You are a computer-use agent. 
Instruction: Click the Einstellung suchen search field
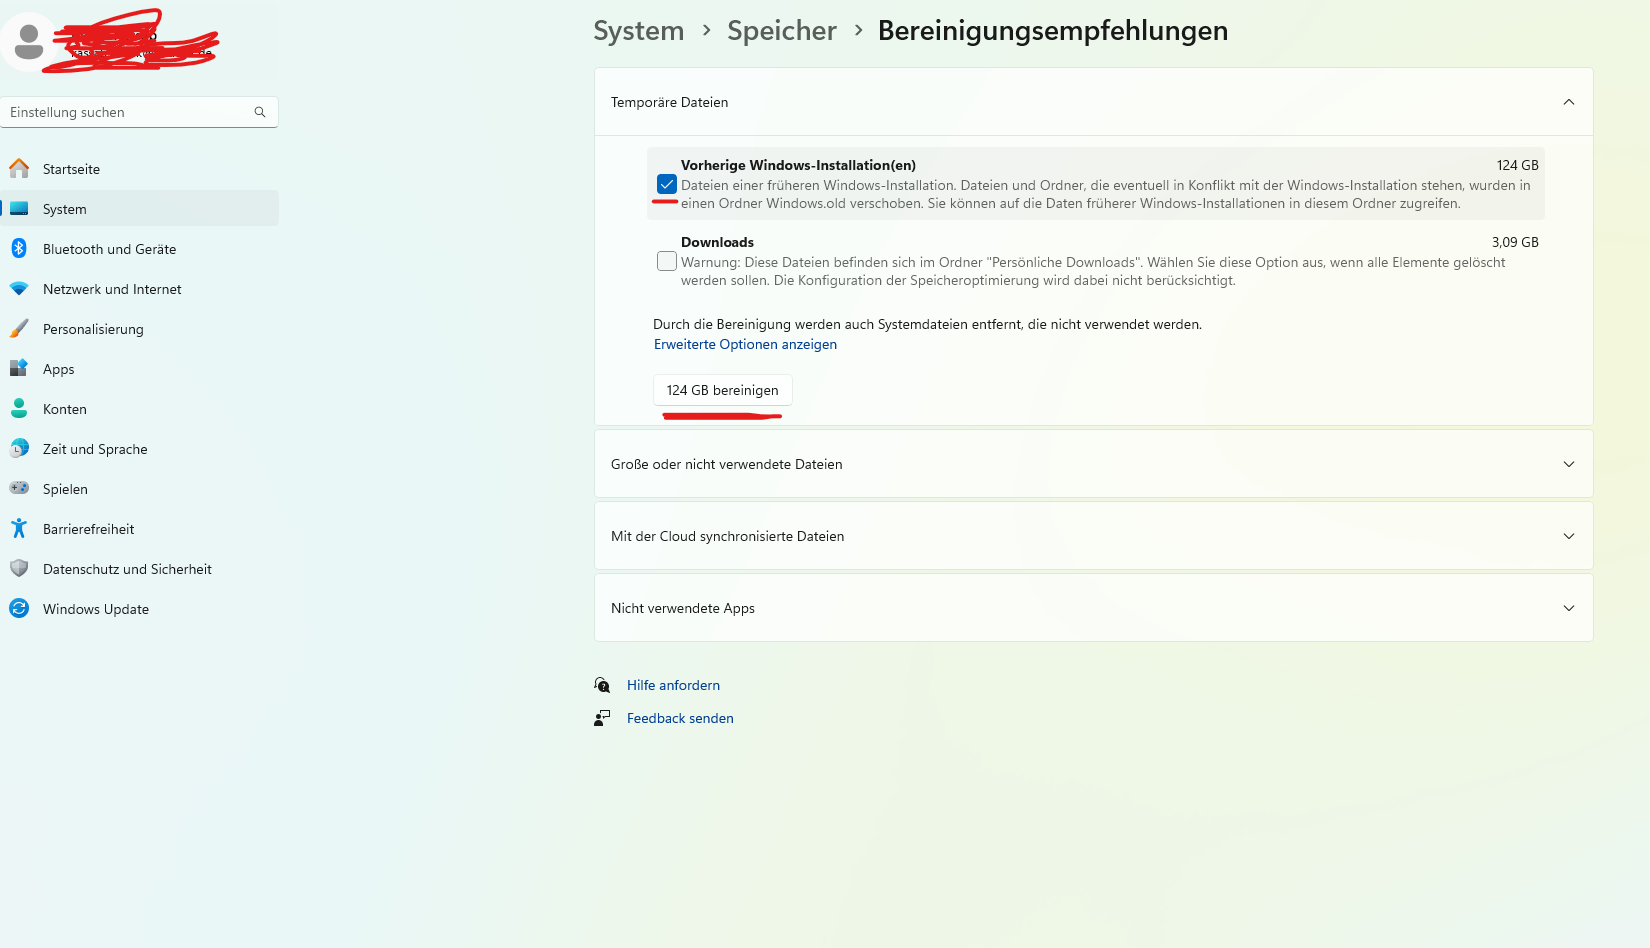click(139, 112)
